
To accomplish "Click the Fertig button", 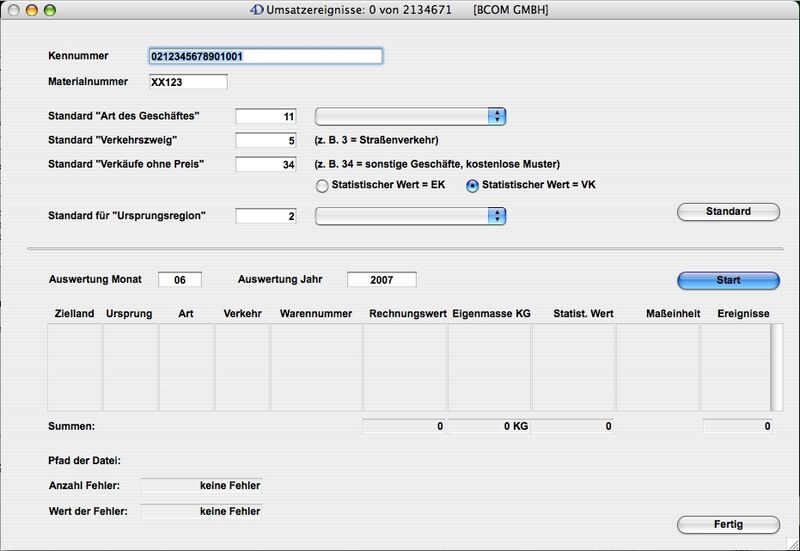I will pos(728,525).
